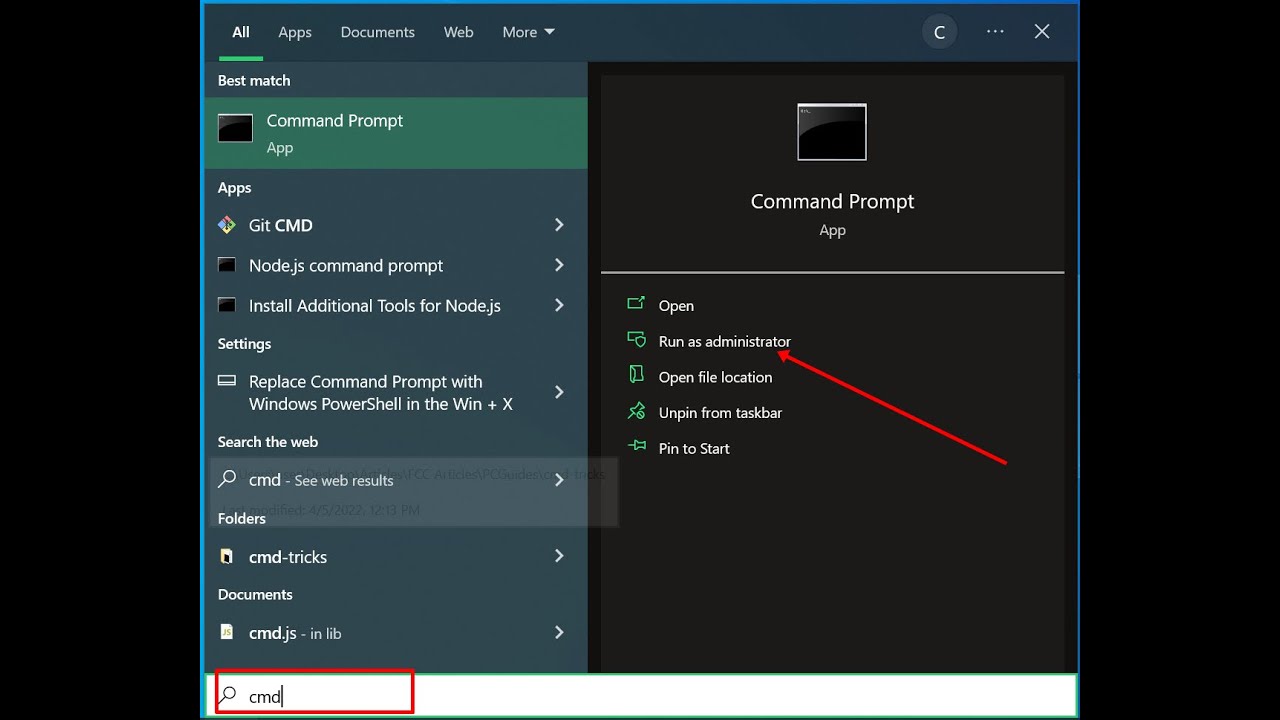
Task: Choose Unpin from taskbar
Action: tap(720, 413)
